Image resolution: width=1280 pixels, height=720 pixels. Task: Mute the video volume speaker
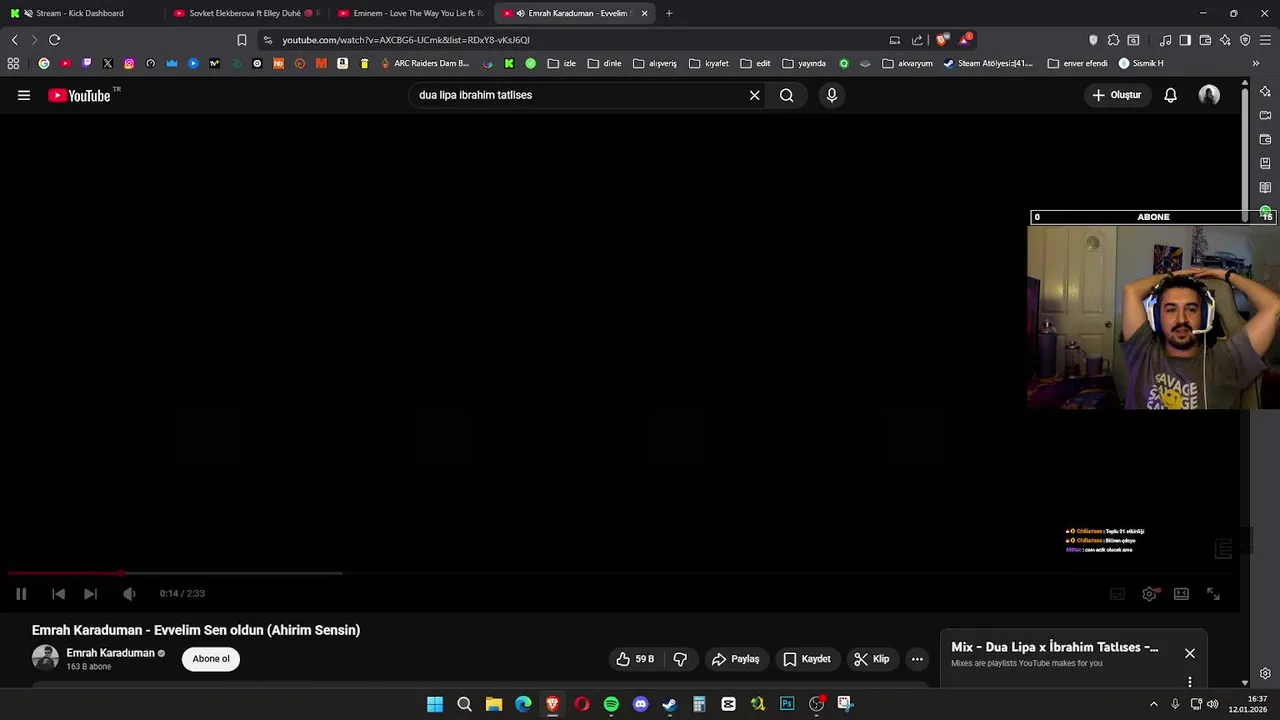point(129,593)
